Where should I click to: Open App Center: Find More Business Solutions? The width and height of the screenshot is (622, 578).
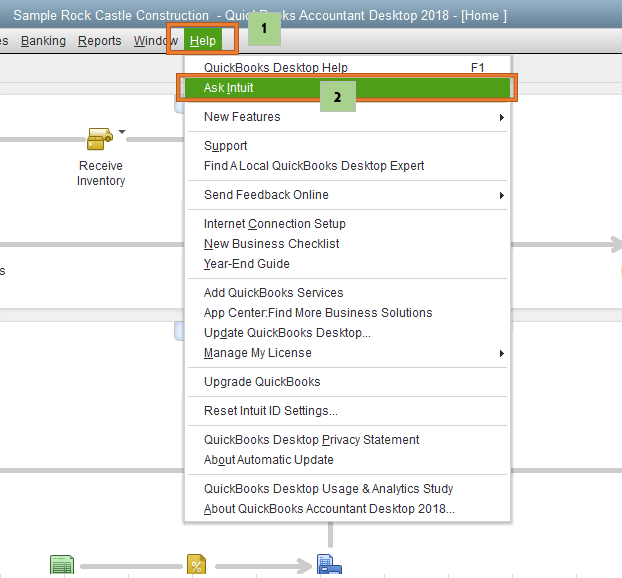point(347,313)
